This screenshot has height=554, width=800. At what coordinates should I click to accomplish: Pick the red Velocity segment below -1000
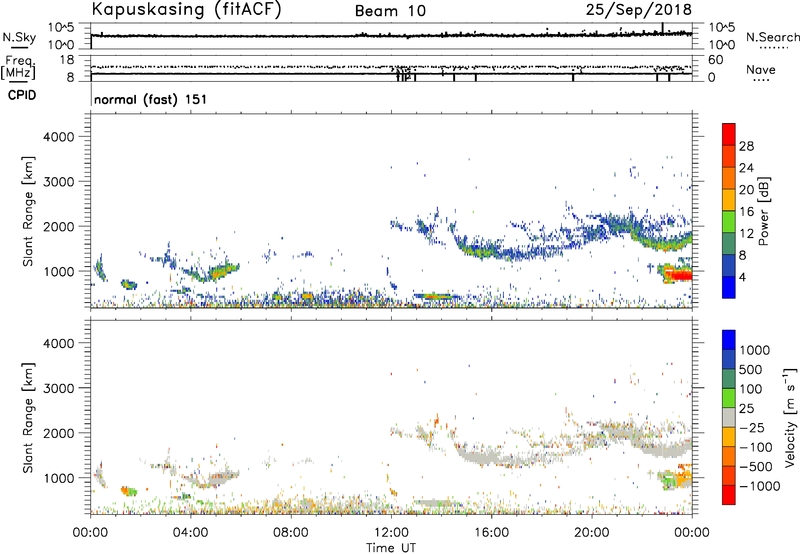pos(729,495)
